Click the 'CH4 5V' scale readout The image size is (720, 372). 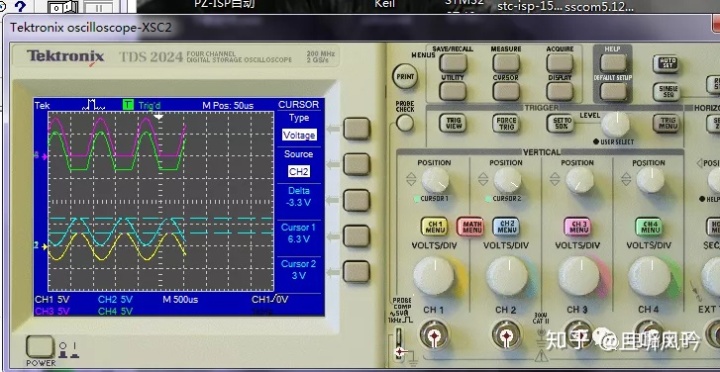115,311
